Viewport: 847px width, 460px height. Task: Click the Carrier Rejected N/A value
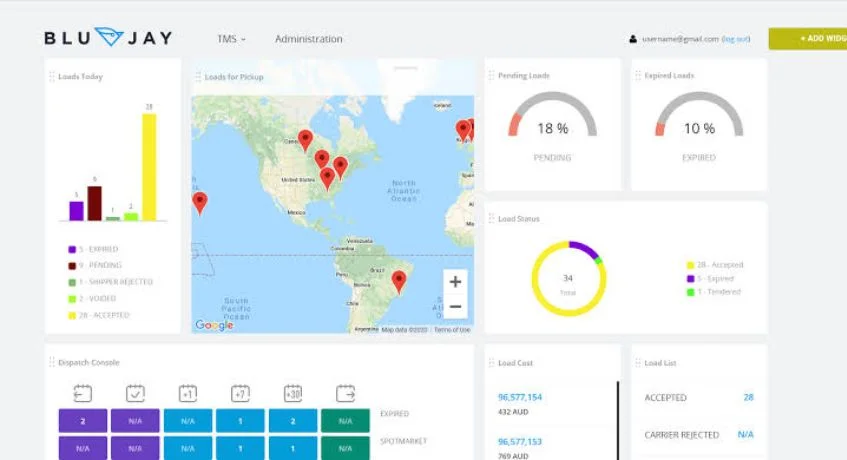(745, 435)
